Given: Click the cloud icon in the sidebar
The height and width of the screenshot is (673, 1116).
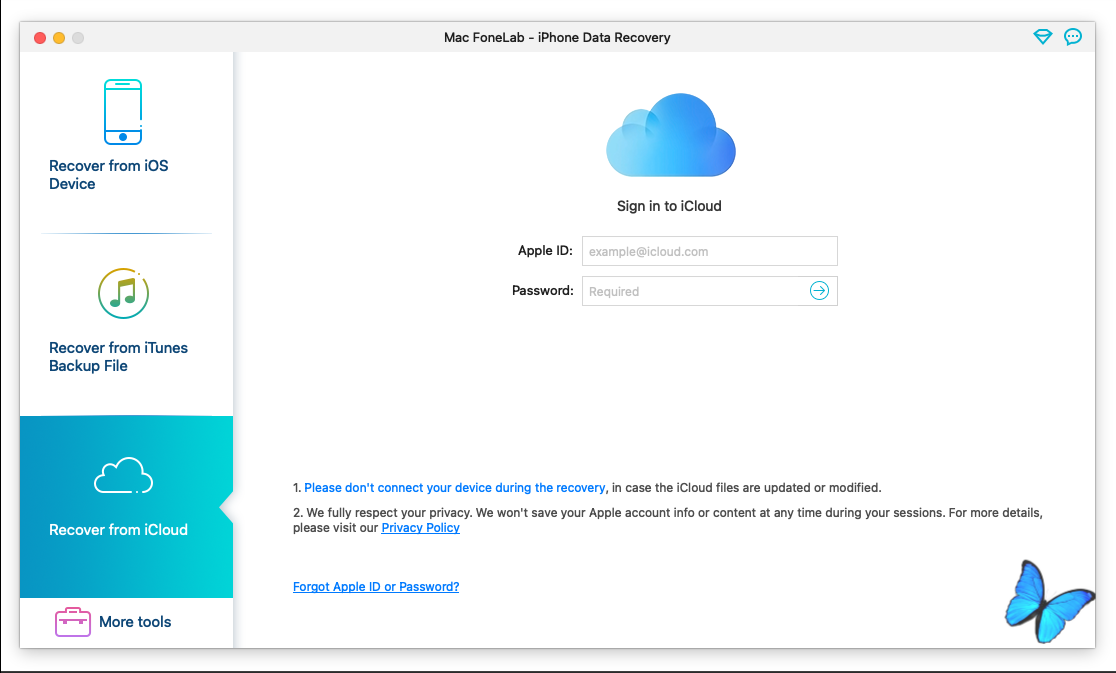Looking at the screenshot, I should pos(124,476).
